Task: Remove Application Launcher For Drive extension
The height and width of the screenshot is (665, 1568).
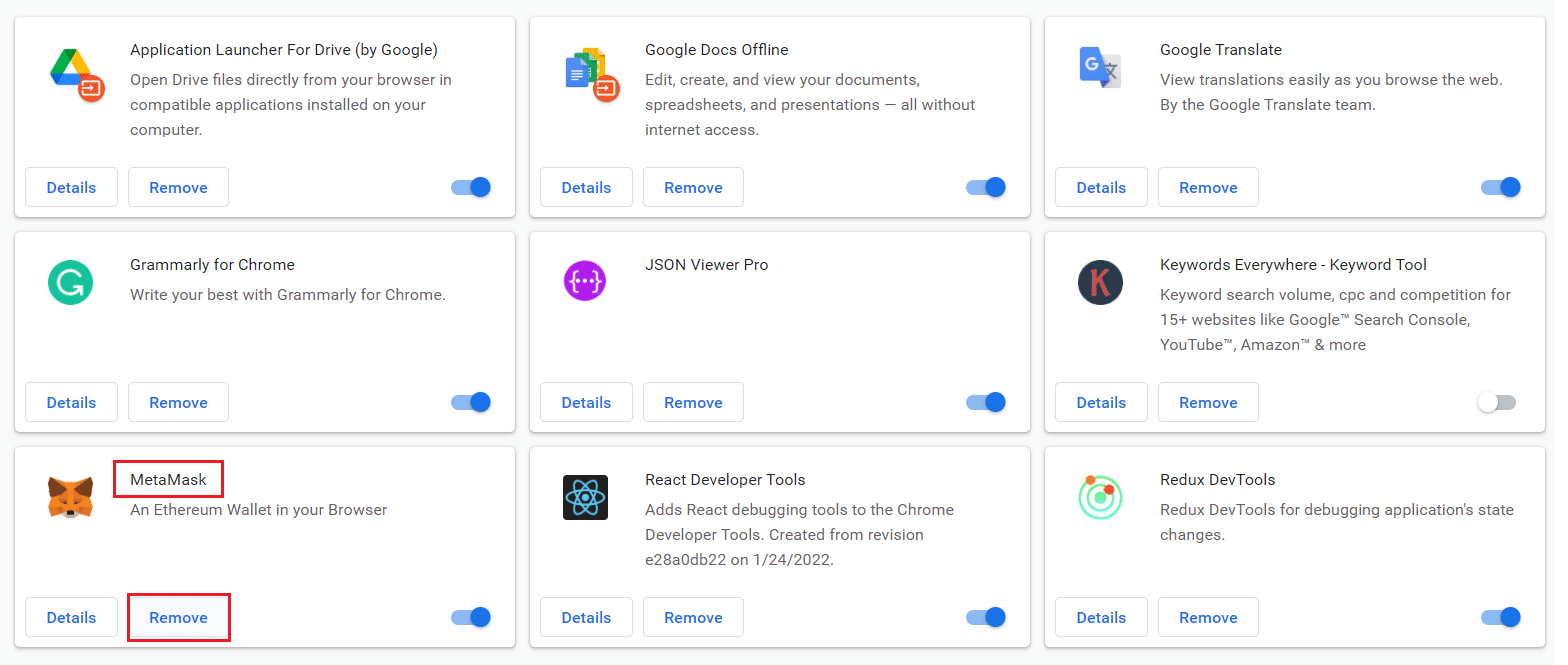Action: point(178,187)
